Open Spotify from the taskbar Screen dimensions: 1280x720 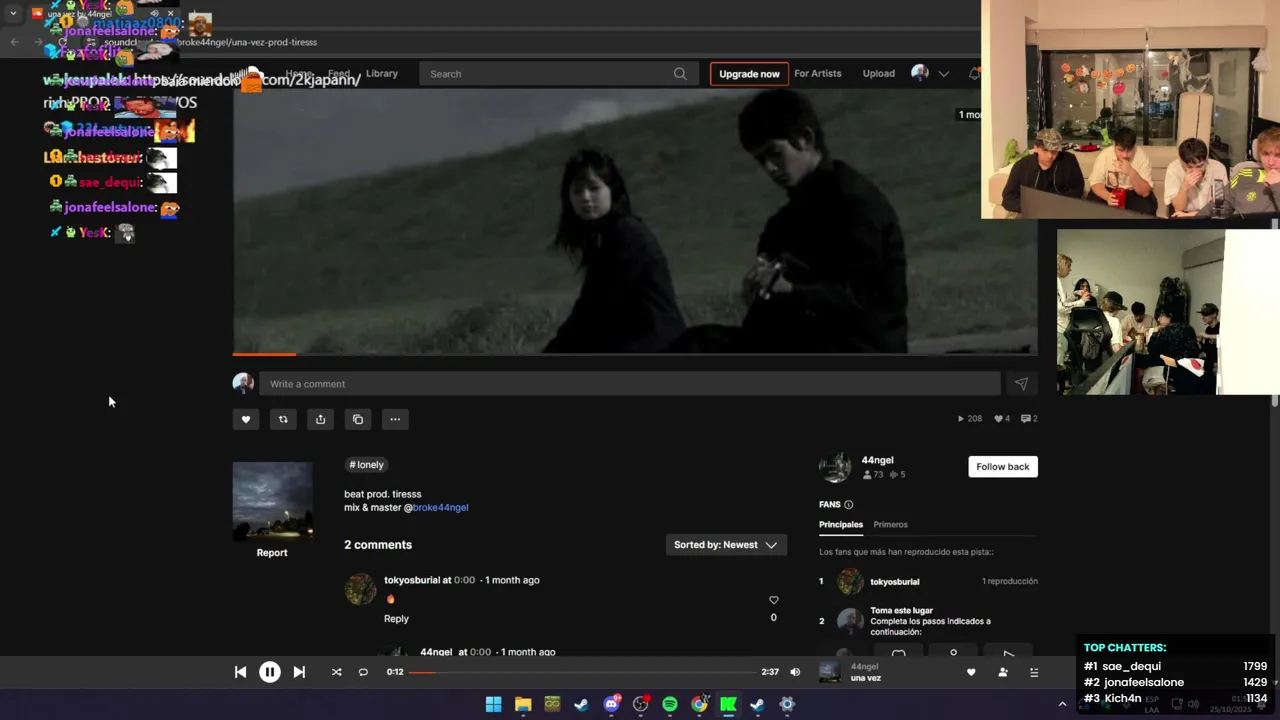[670, 704]
